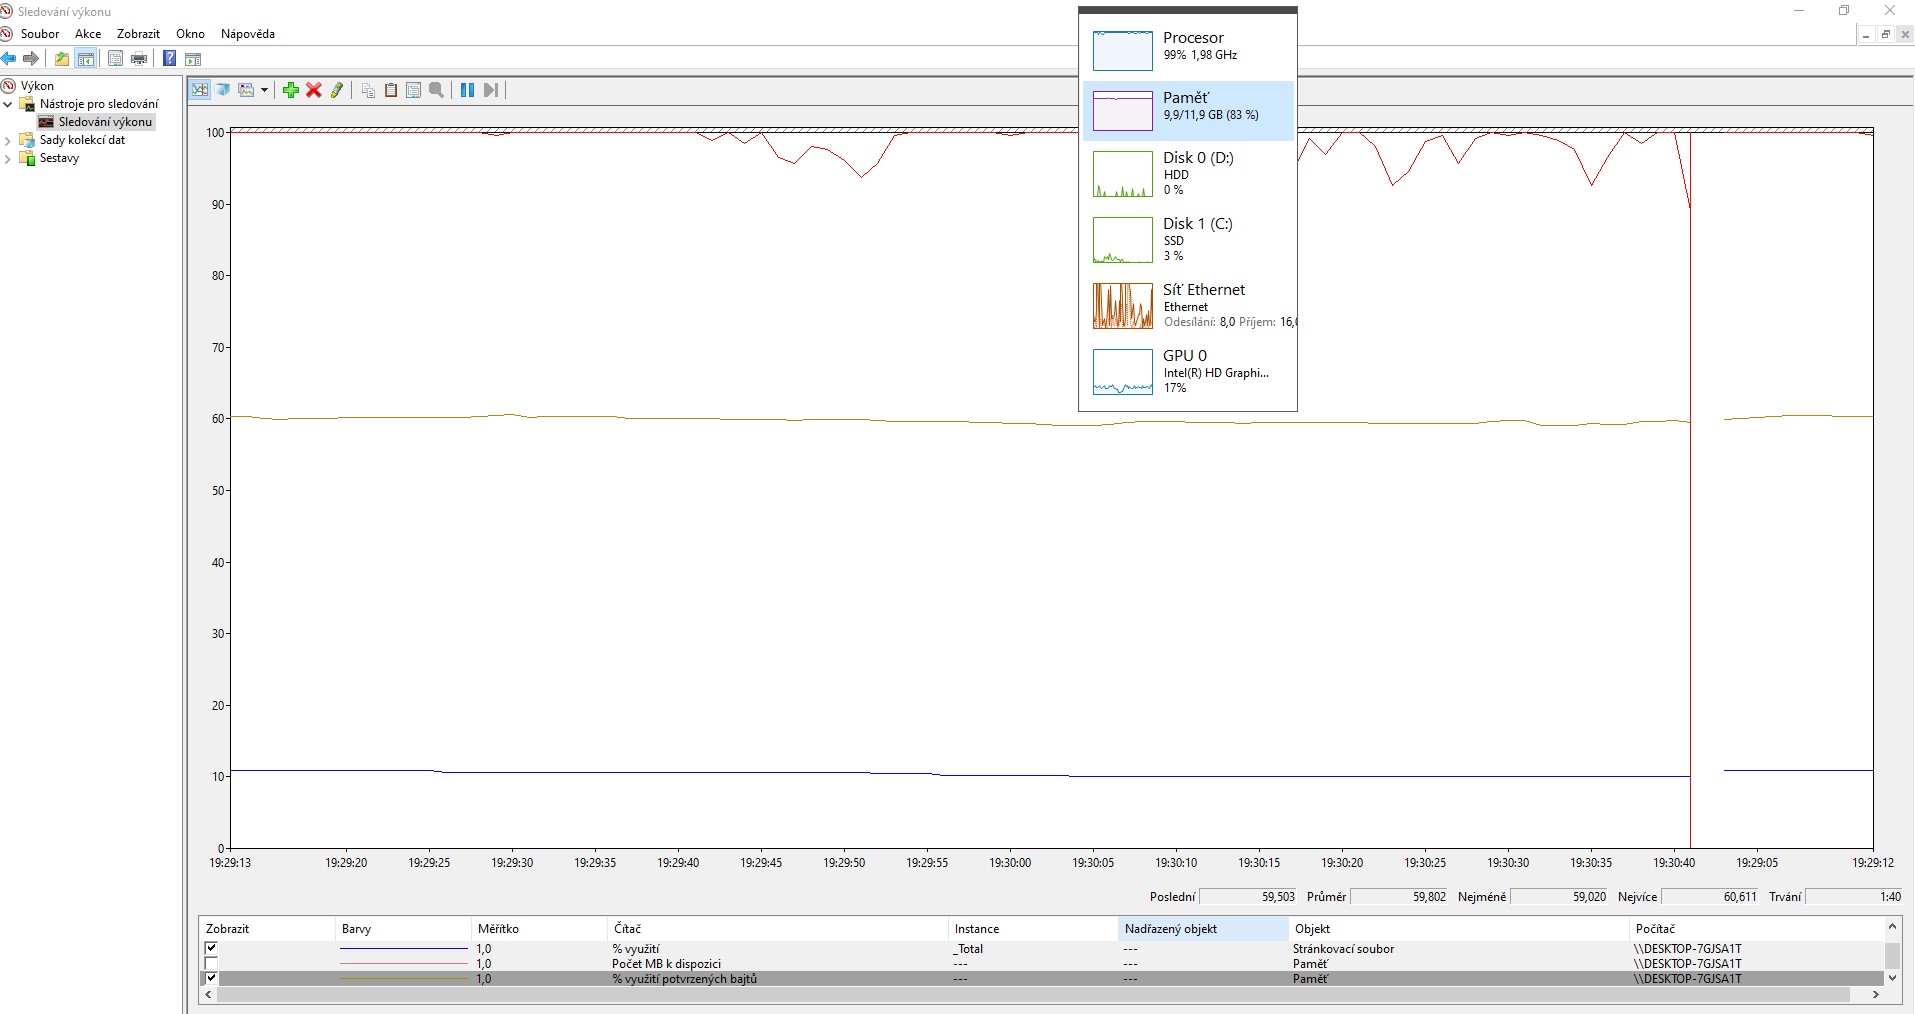Open the graph type dropdown arrow
The image size is (1915, 1014).
(x=264, y=90)
